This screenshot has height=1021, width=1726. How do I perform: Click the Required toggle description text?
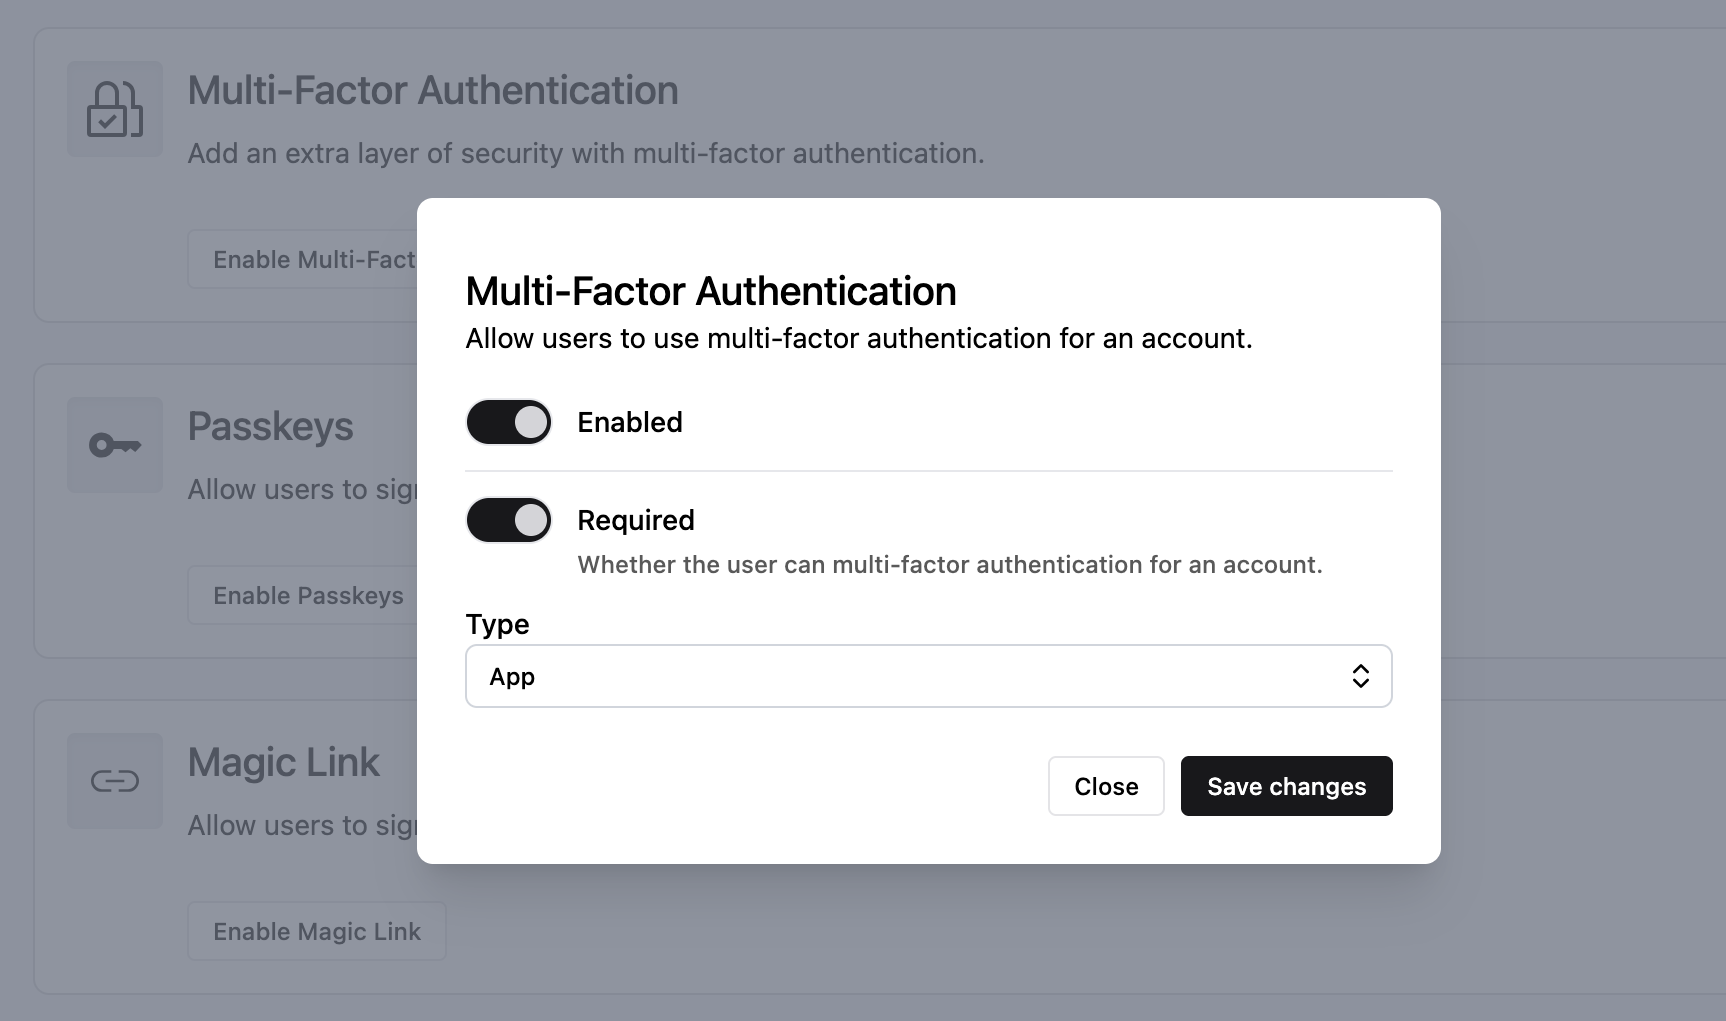[x=949, y=564]
